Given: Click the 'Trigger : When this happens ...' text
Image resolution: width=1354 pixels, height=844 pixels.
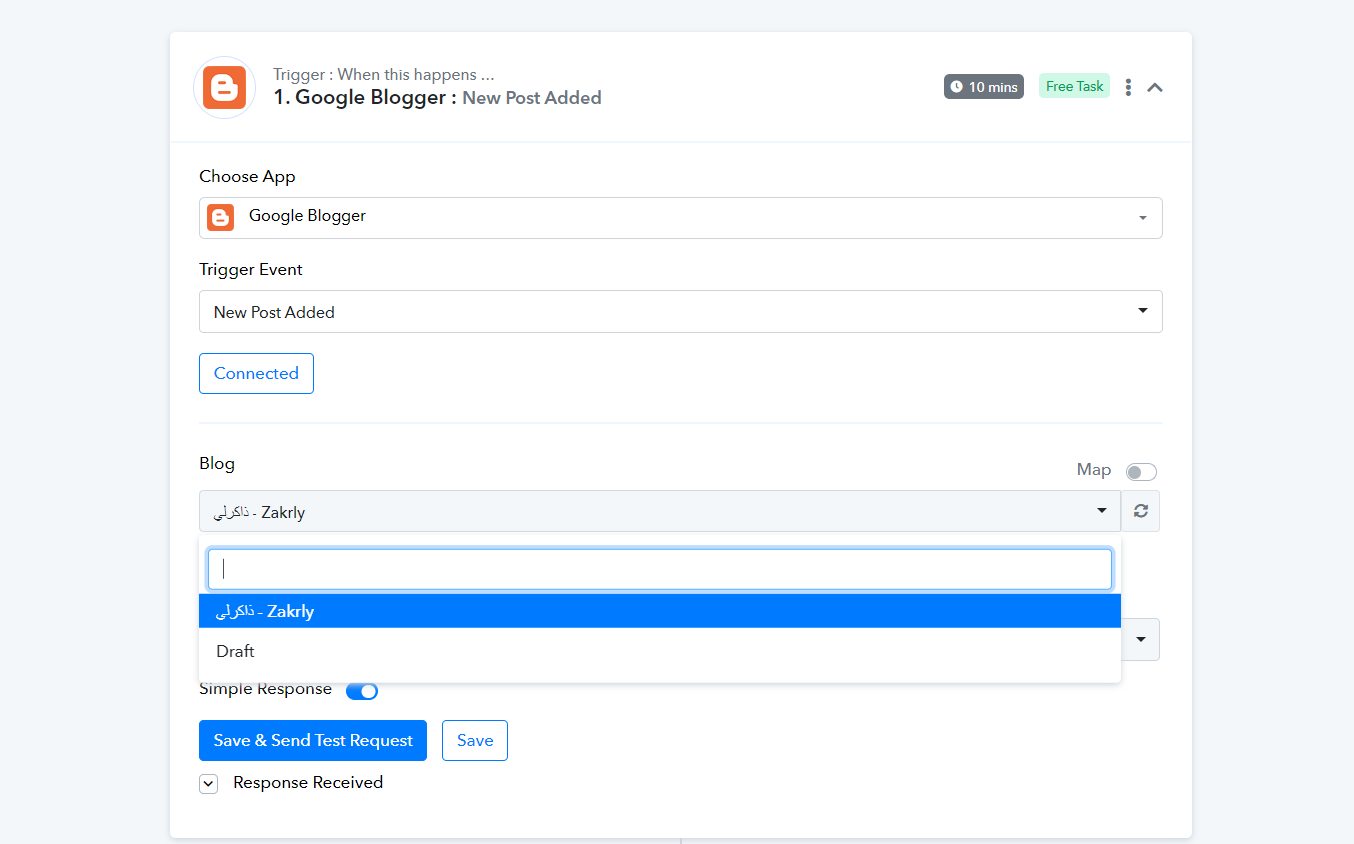Looking at the screenshot, I should [384, 75].
